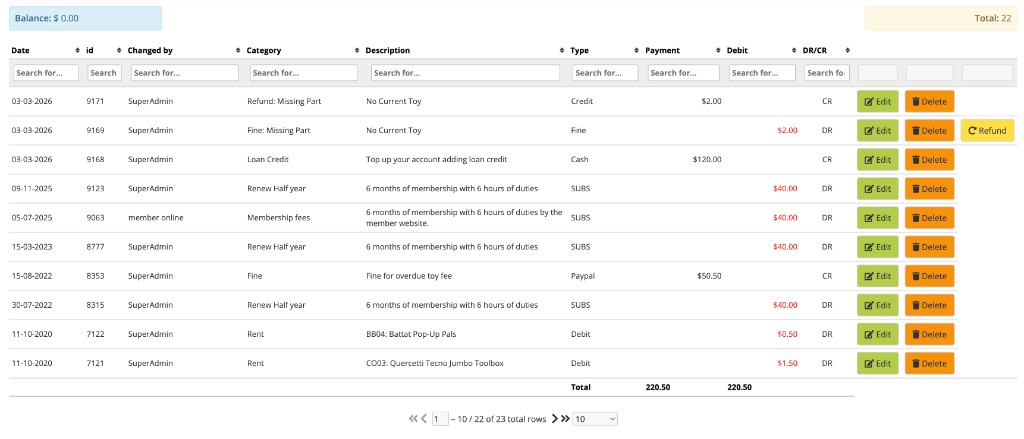The width and height of the screenshot is (1024, 439).
Task: Click 'Top up your account adding loan credit'
Action: coord(438,160)
